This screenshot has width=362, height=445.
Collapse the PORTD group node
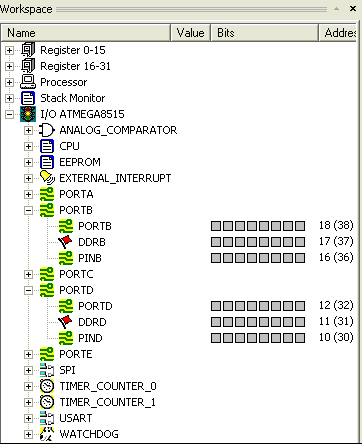point(28,290)
